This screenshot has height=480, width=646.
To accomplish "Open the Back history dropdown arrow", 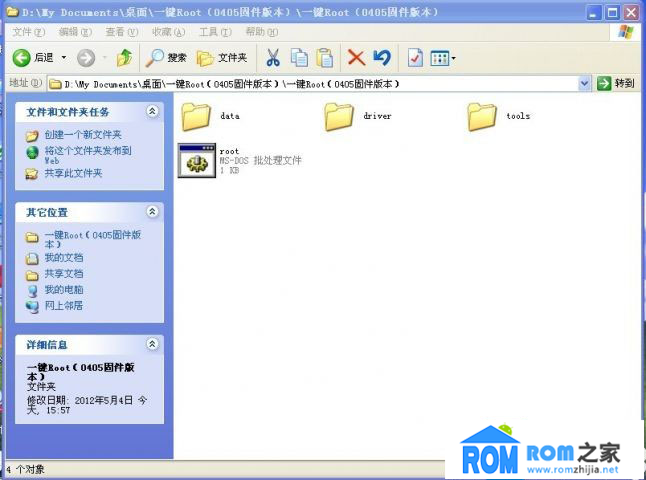I will coord(64,58).
